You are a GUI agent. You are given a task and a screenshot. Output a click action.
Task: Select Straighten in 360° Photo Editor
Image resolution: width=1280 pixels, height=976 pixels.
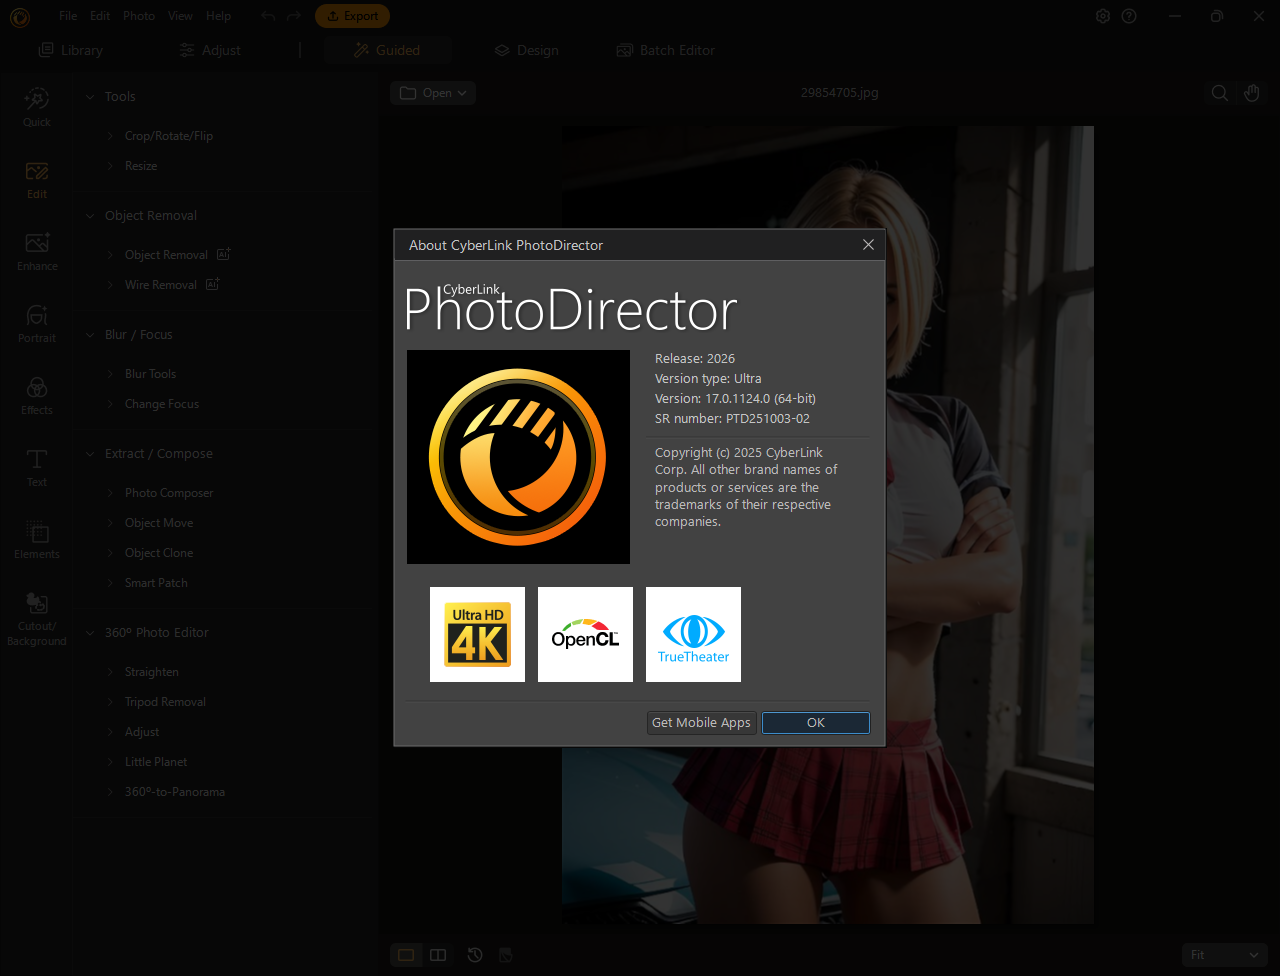(x=152, y=672)
